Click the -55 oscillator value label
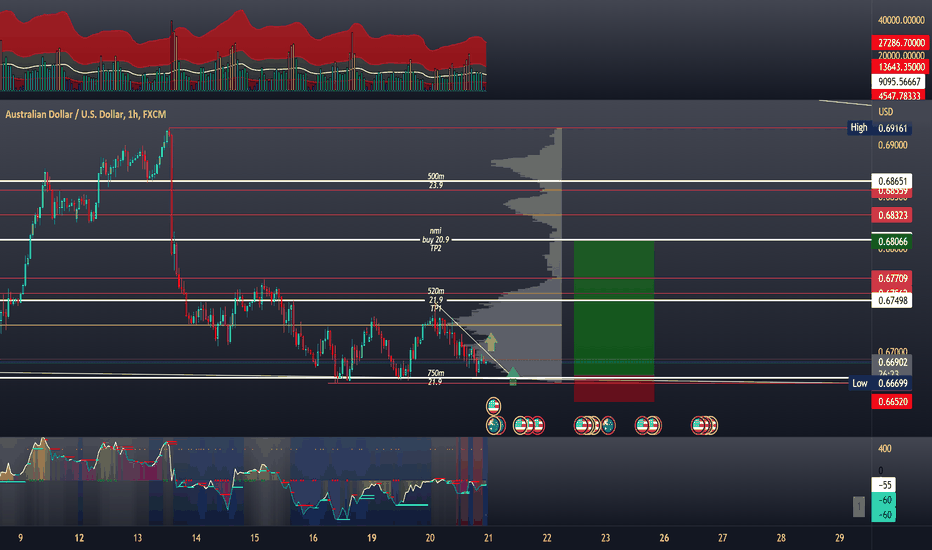 (884, 485)
